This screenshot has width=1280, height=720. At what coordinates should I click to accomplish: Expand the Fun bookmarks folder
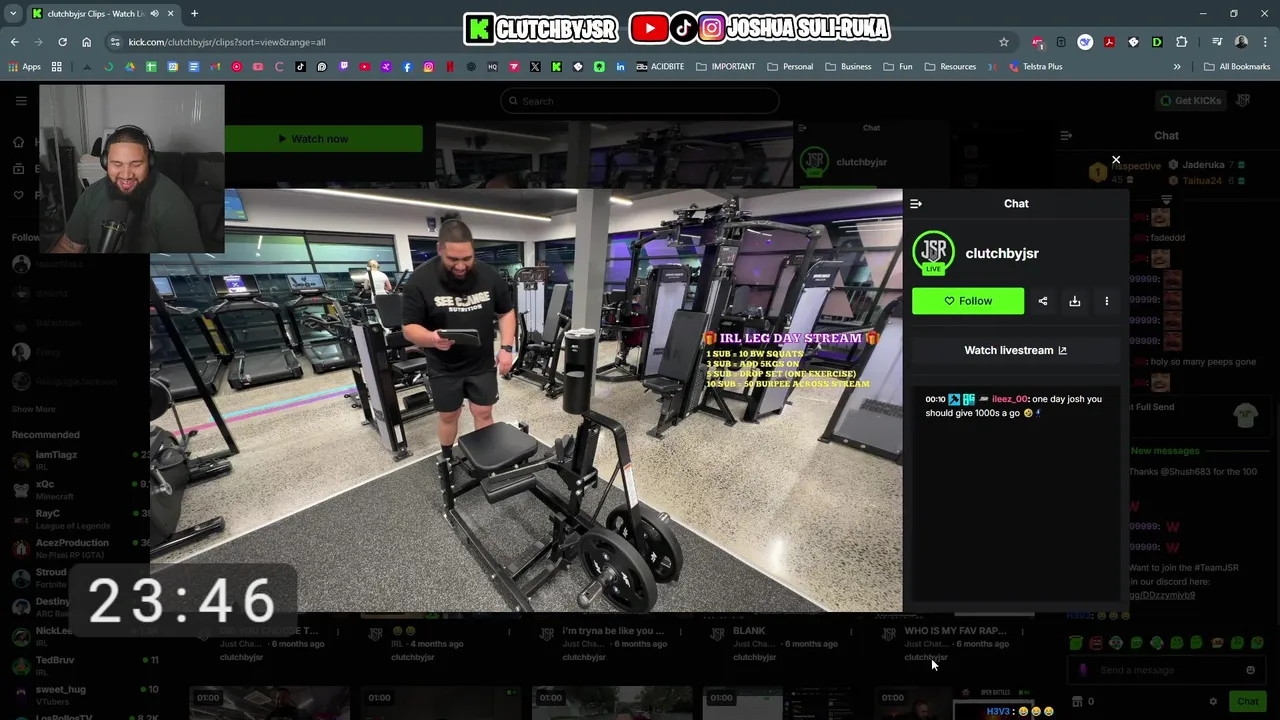(x=897, y=67)
